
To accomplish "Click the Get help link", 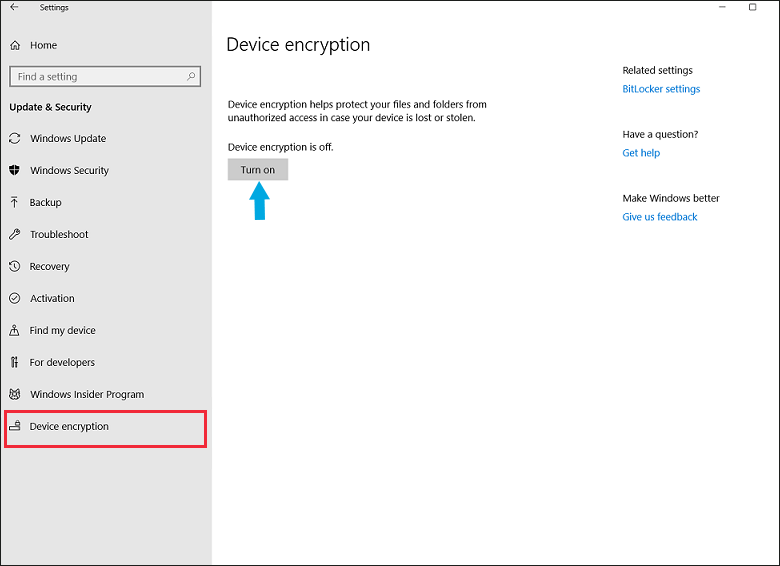I will coord(641,153).
